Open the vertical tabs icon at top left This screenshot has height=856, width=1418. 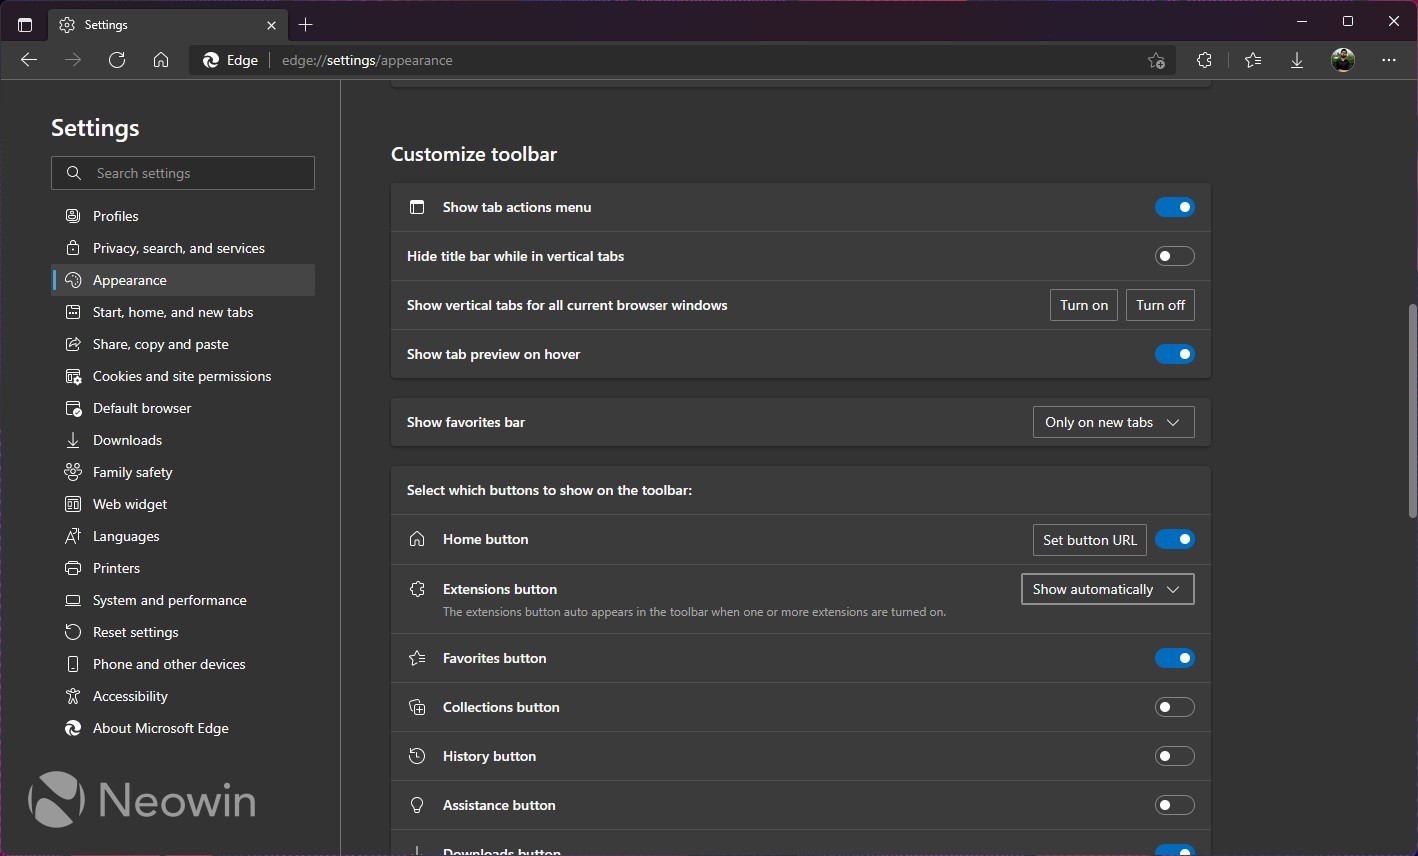25,24
